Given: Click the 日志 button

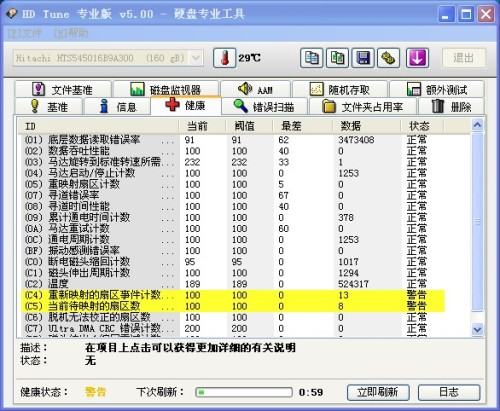Looking at the screenshot, I should coord(449,392).
